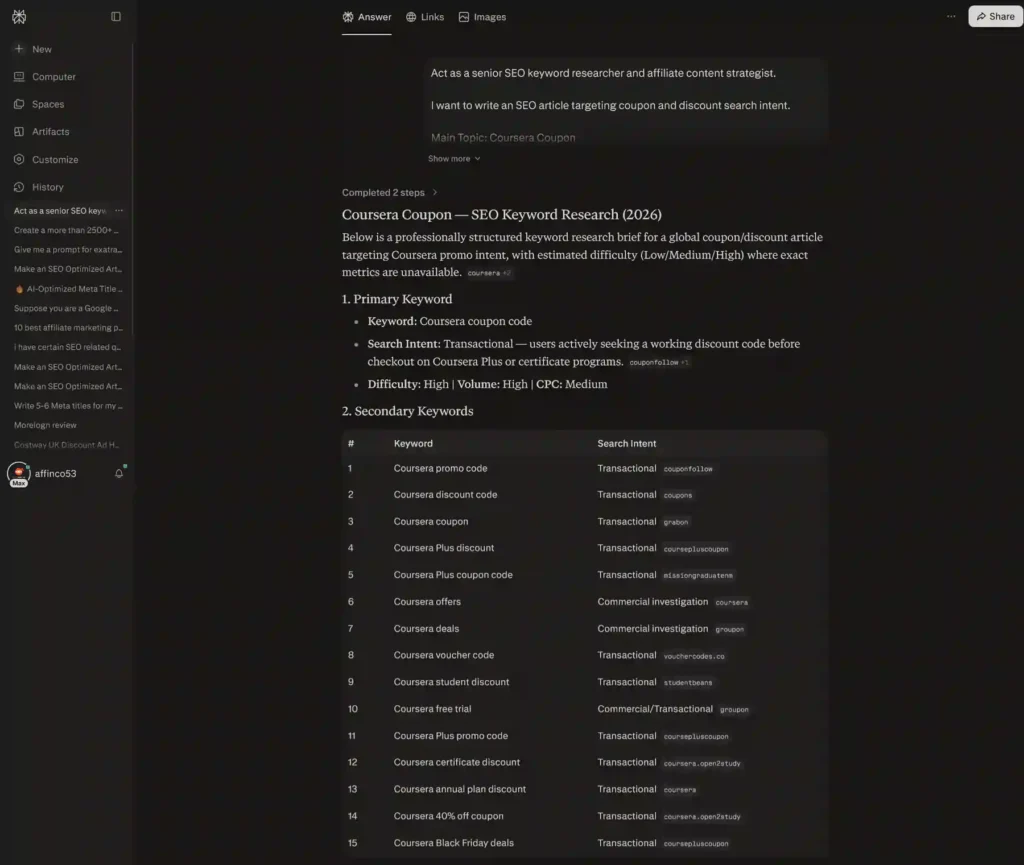Click the notifications bell icon

119,473
